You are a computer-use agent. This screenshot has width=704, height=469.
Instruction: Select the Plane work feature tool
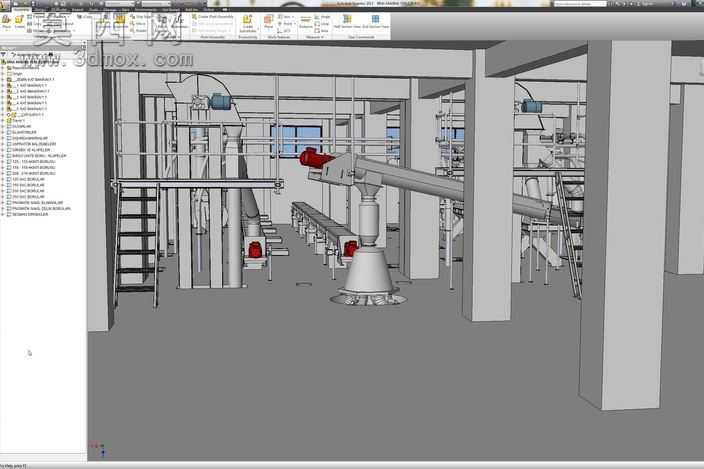[268, 21]
